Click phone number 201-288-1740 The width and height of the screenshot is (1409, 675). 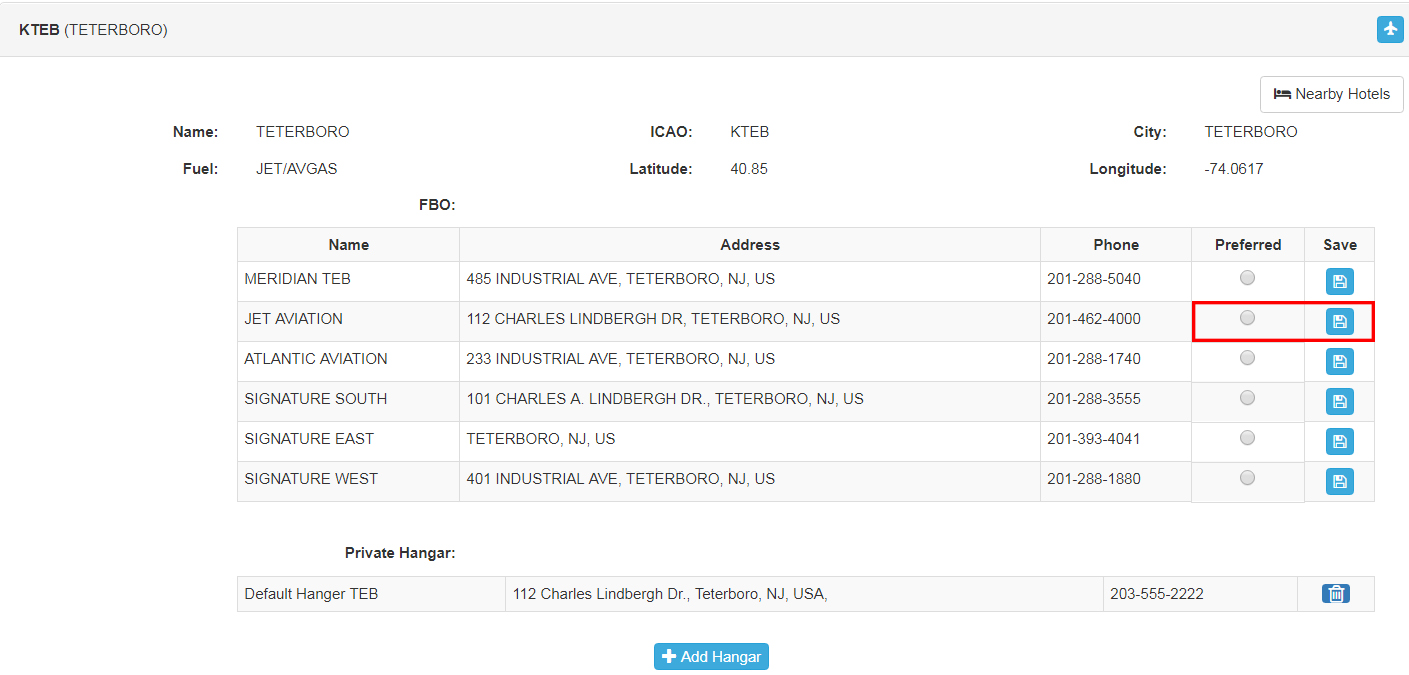(1094, 359)
